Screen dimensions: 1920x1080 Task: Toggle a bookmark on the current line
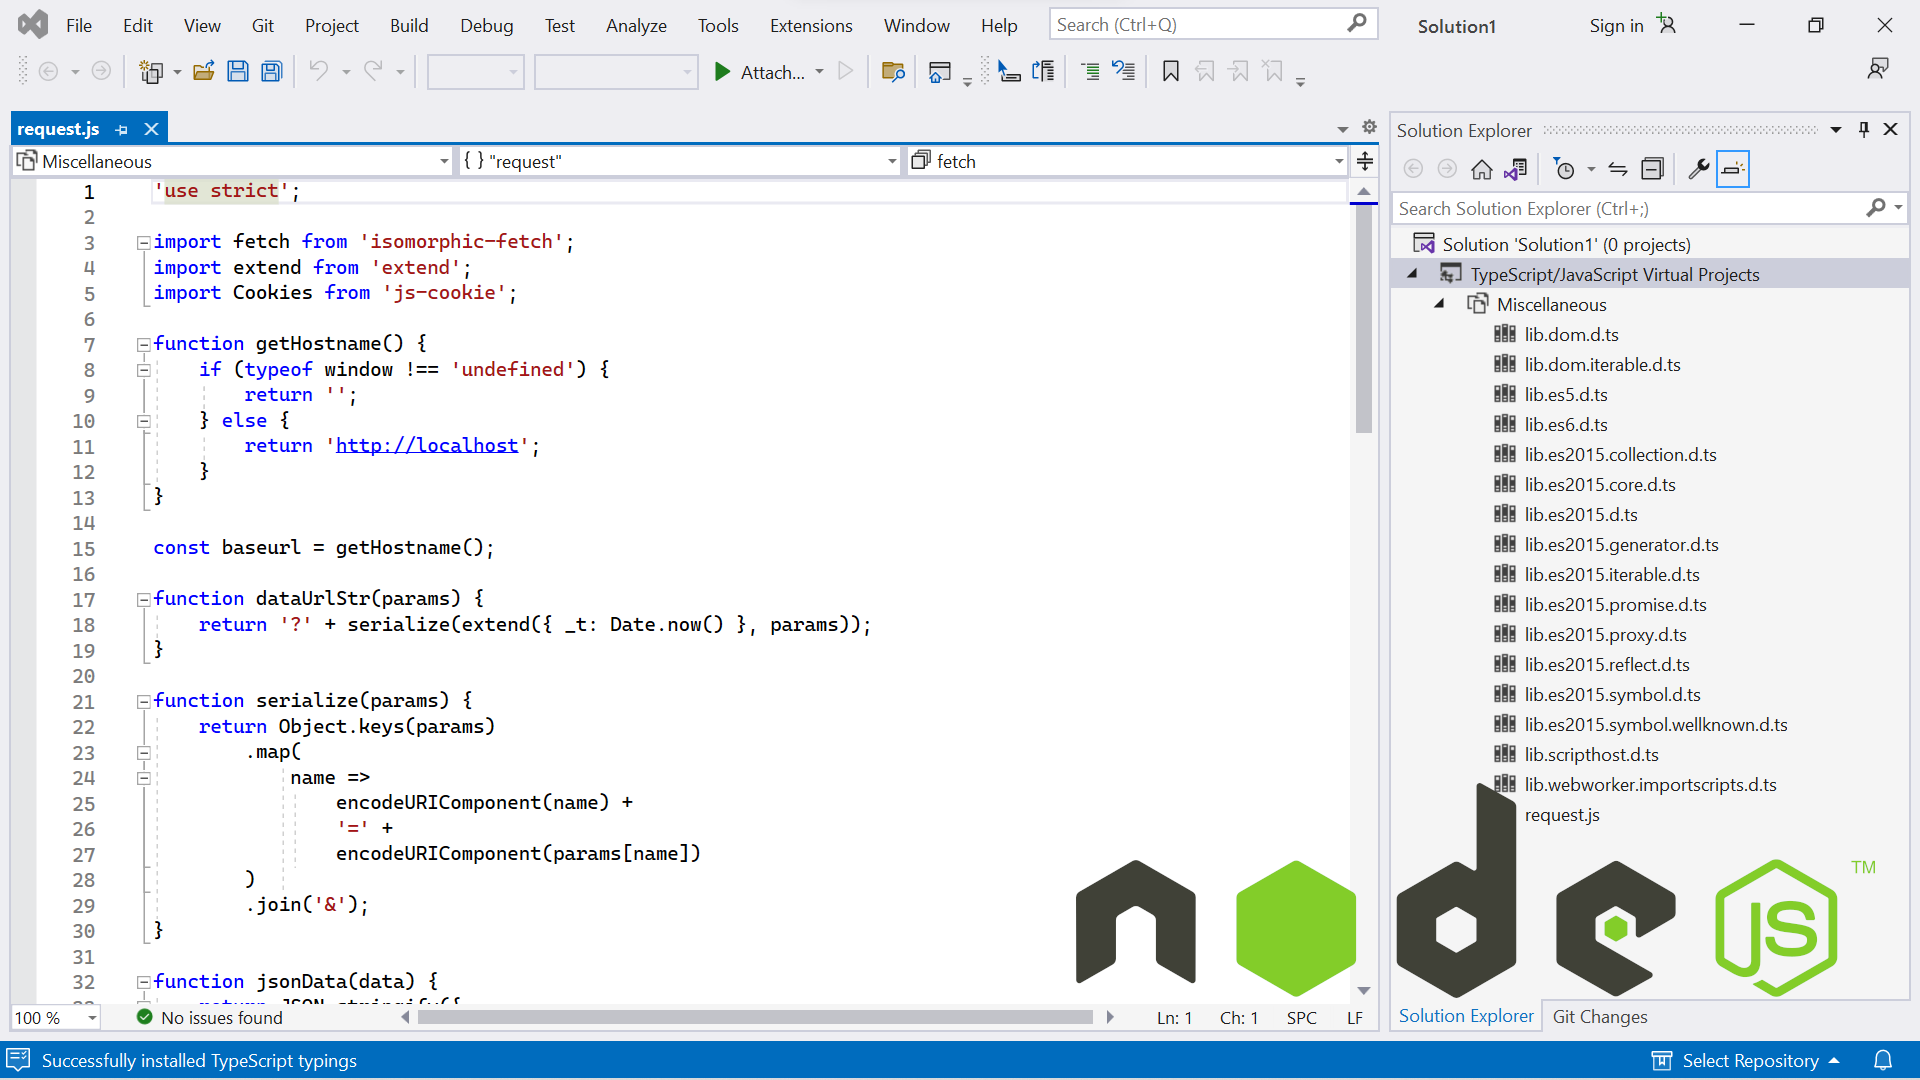coord(1171,72)
